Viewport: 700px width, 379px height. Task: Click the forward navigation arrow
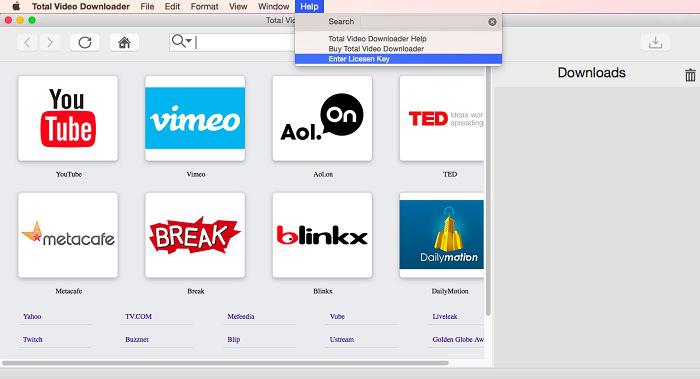[50, 42]
